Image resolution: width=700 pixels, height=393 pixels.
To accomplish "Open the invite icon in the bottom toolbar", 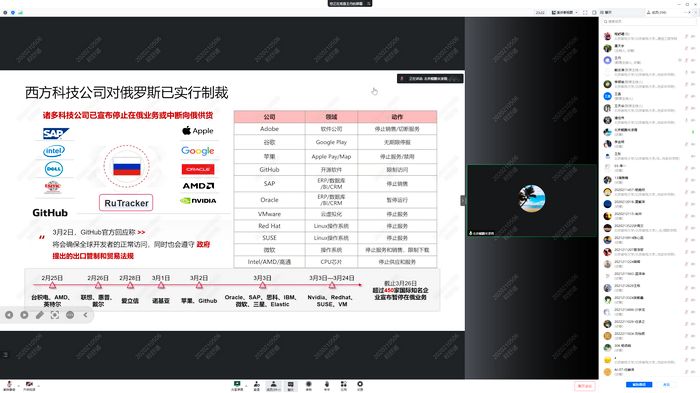I will click(x=257, y=385).
